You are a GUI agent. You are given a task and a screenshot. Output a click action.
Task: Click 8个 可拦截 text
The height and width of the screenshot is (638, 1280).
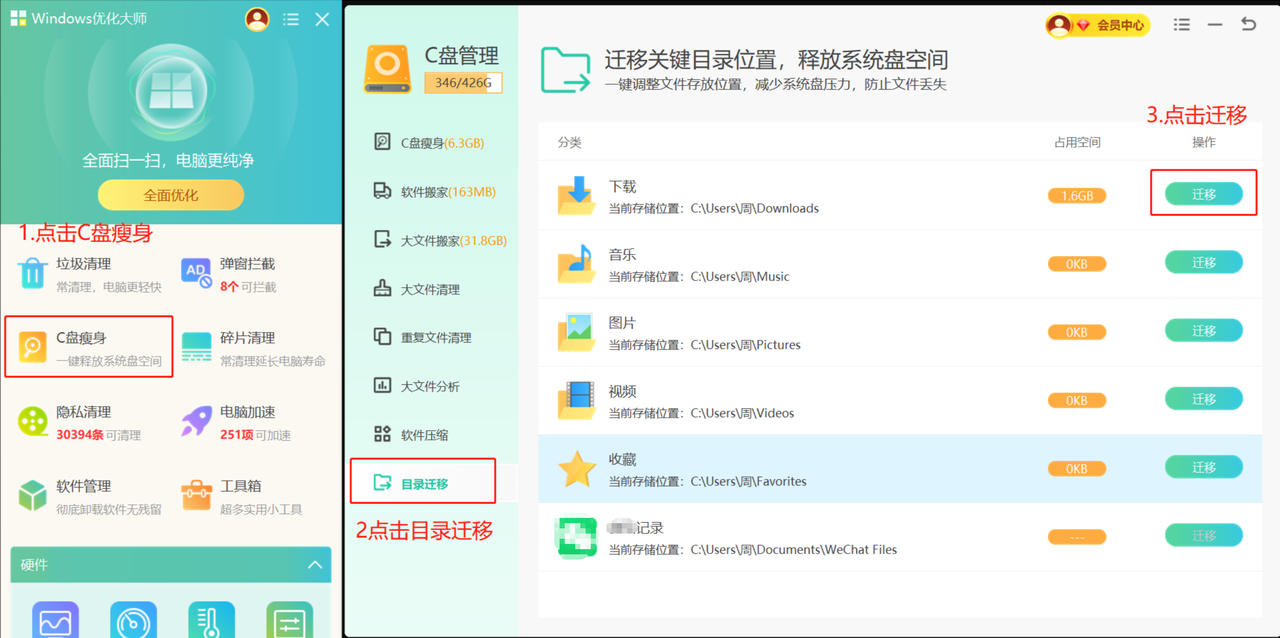tap(248, 287)
